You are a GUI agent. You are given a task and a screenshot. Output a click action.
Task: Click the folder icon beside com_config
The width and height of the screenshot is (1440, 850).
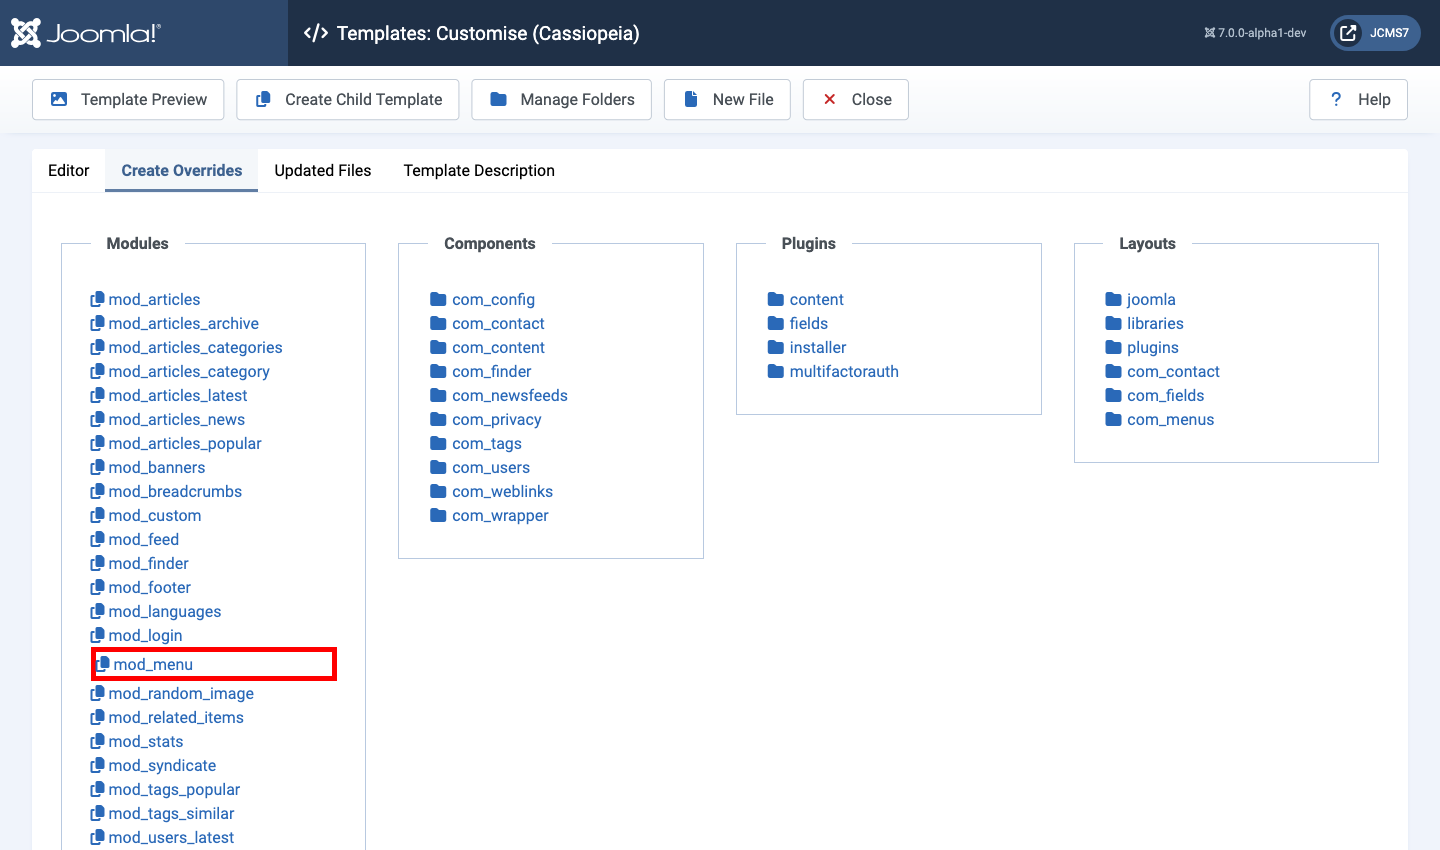coord(438,299)
